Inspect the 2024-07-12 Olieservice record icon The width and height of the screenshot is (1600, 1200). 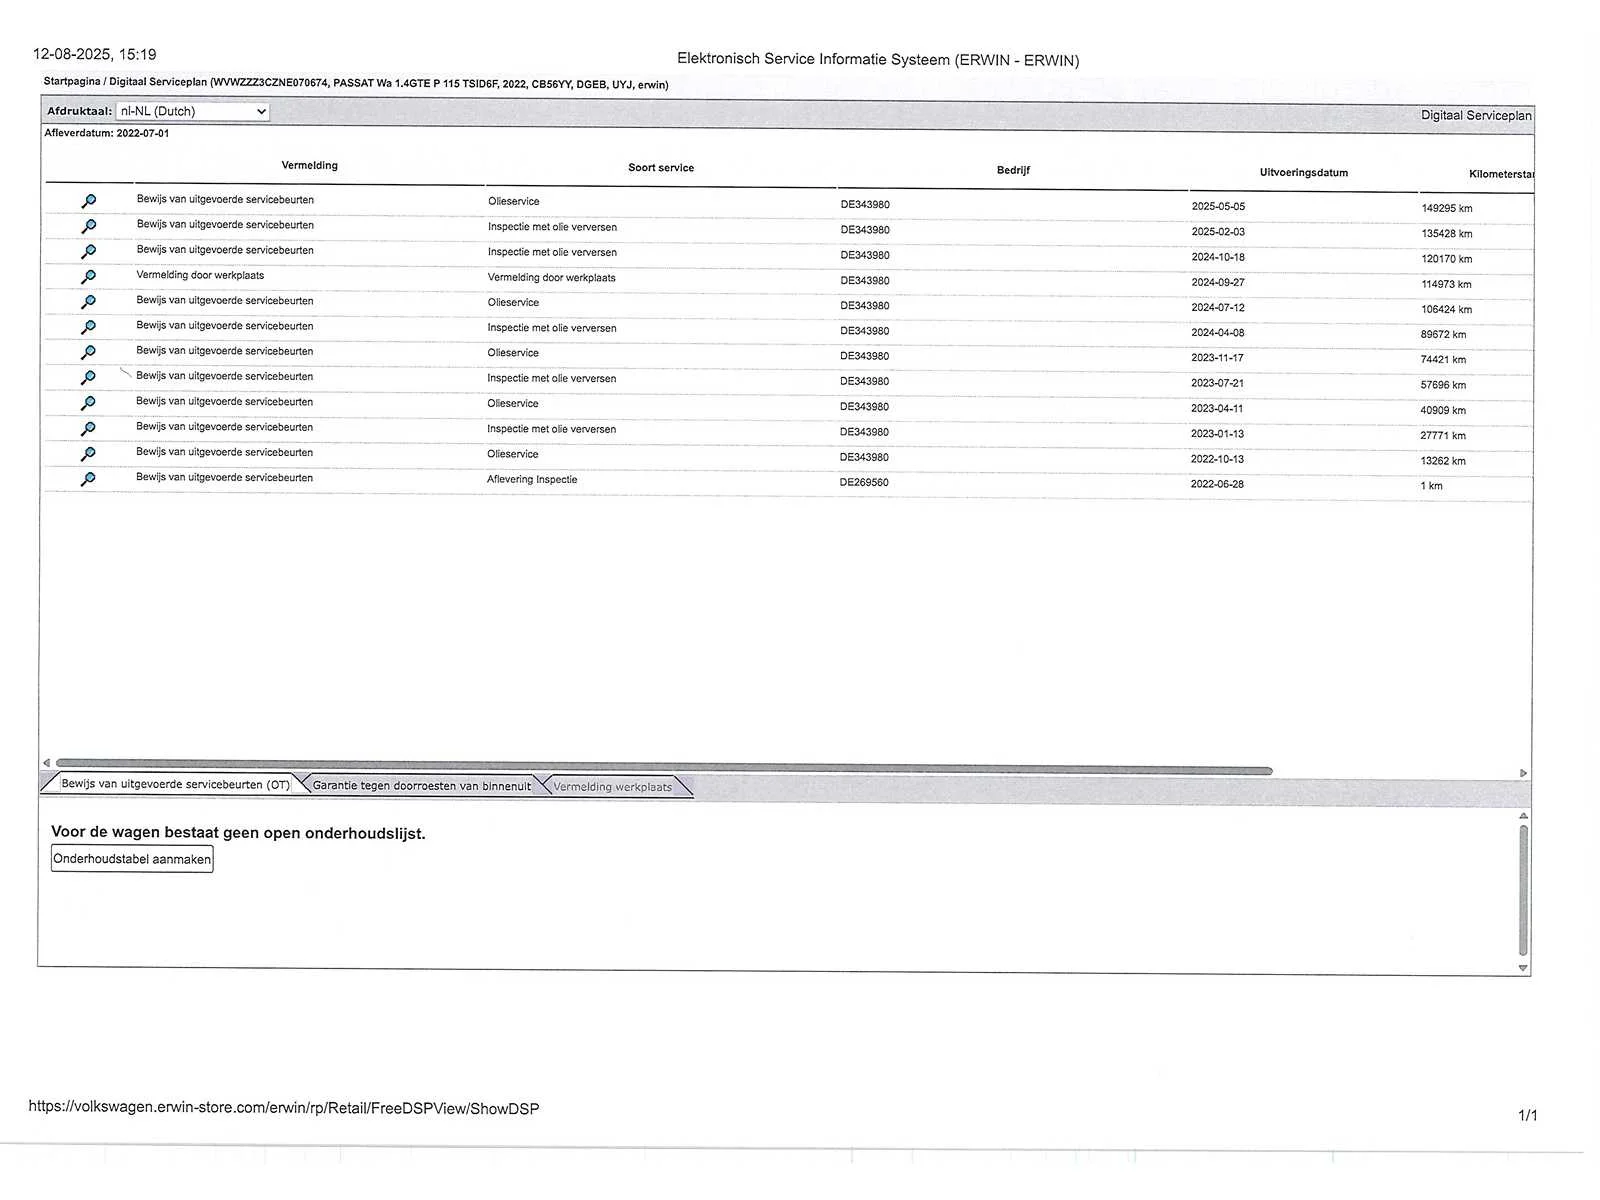[x=88, y=302]
